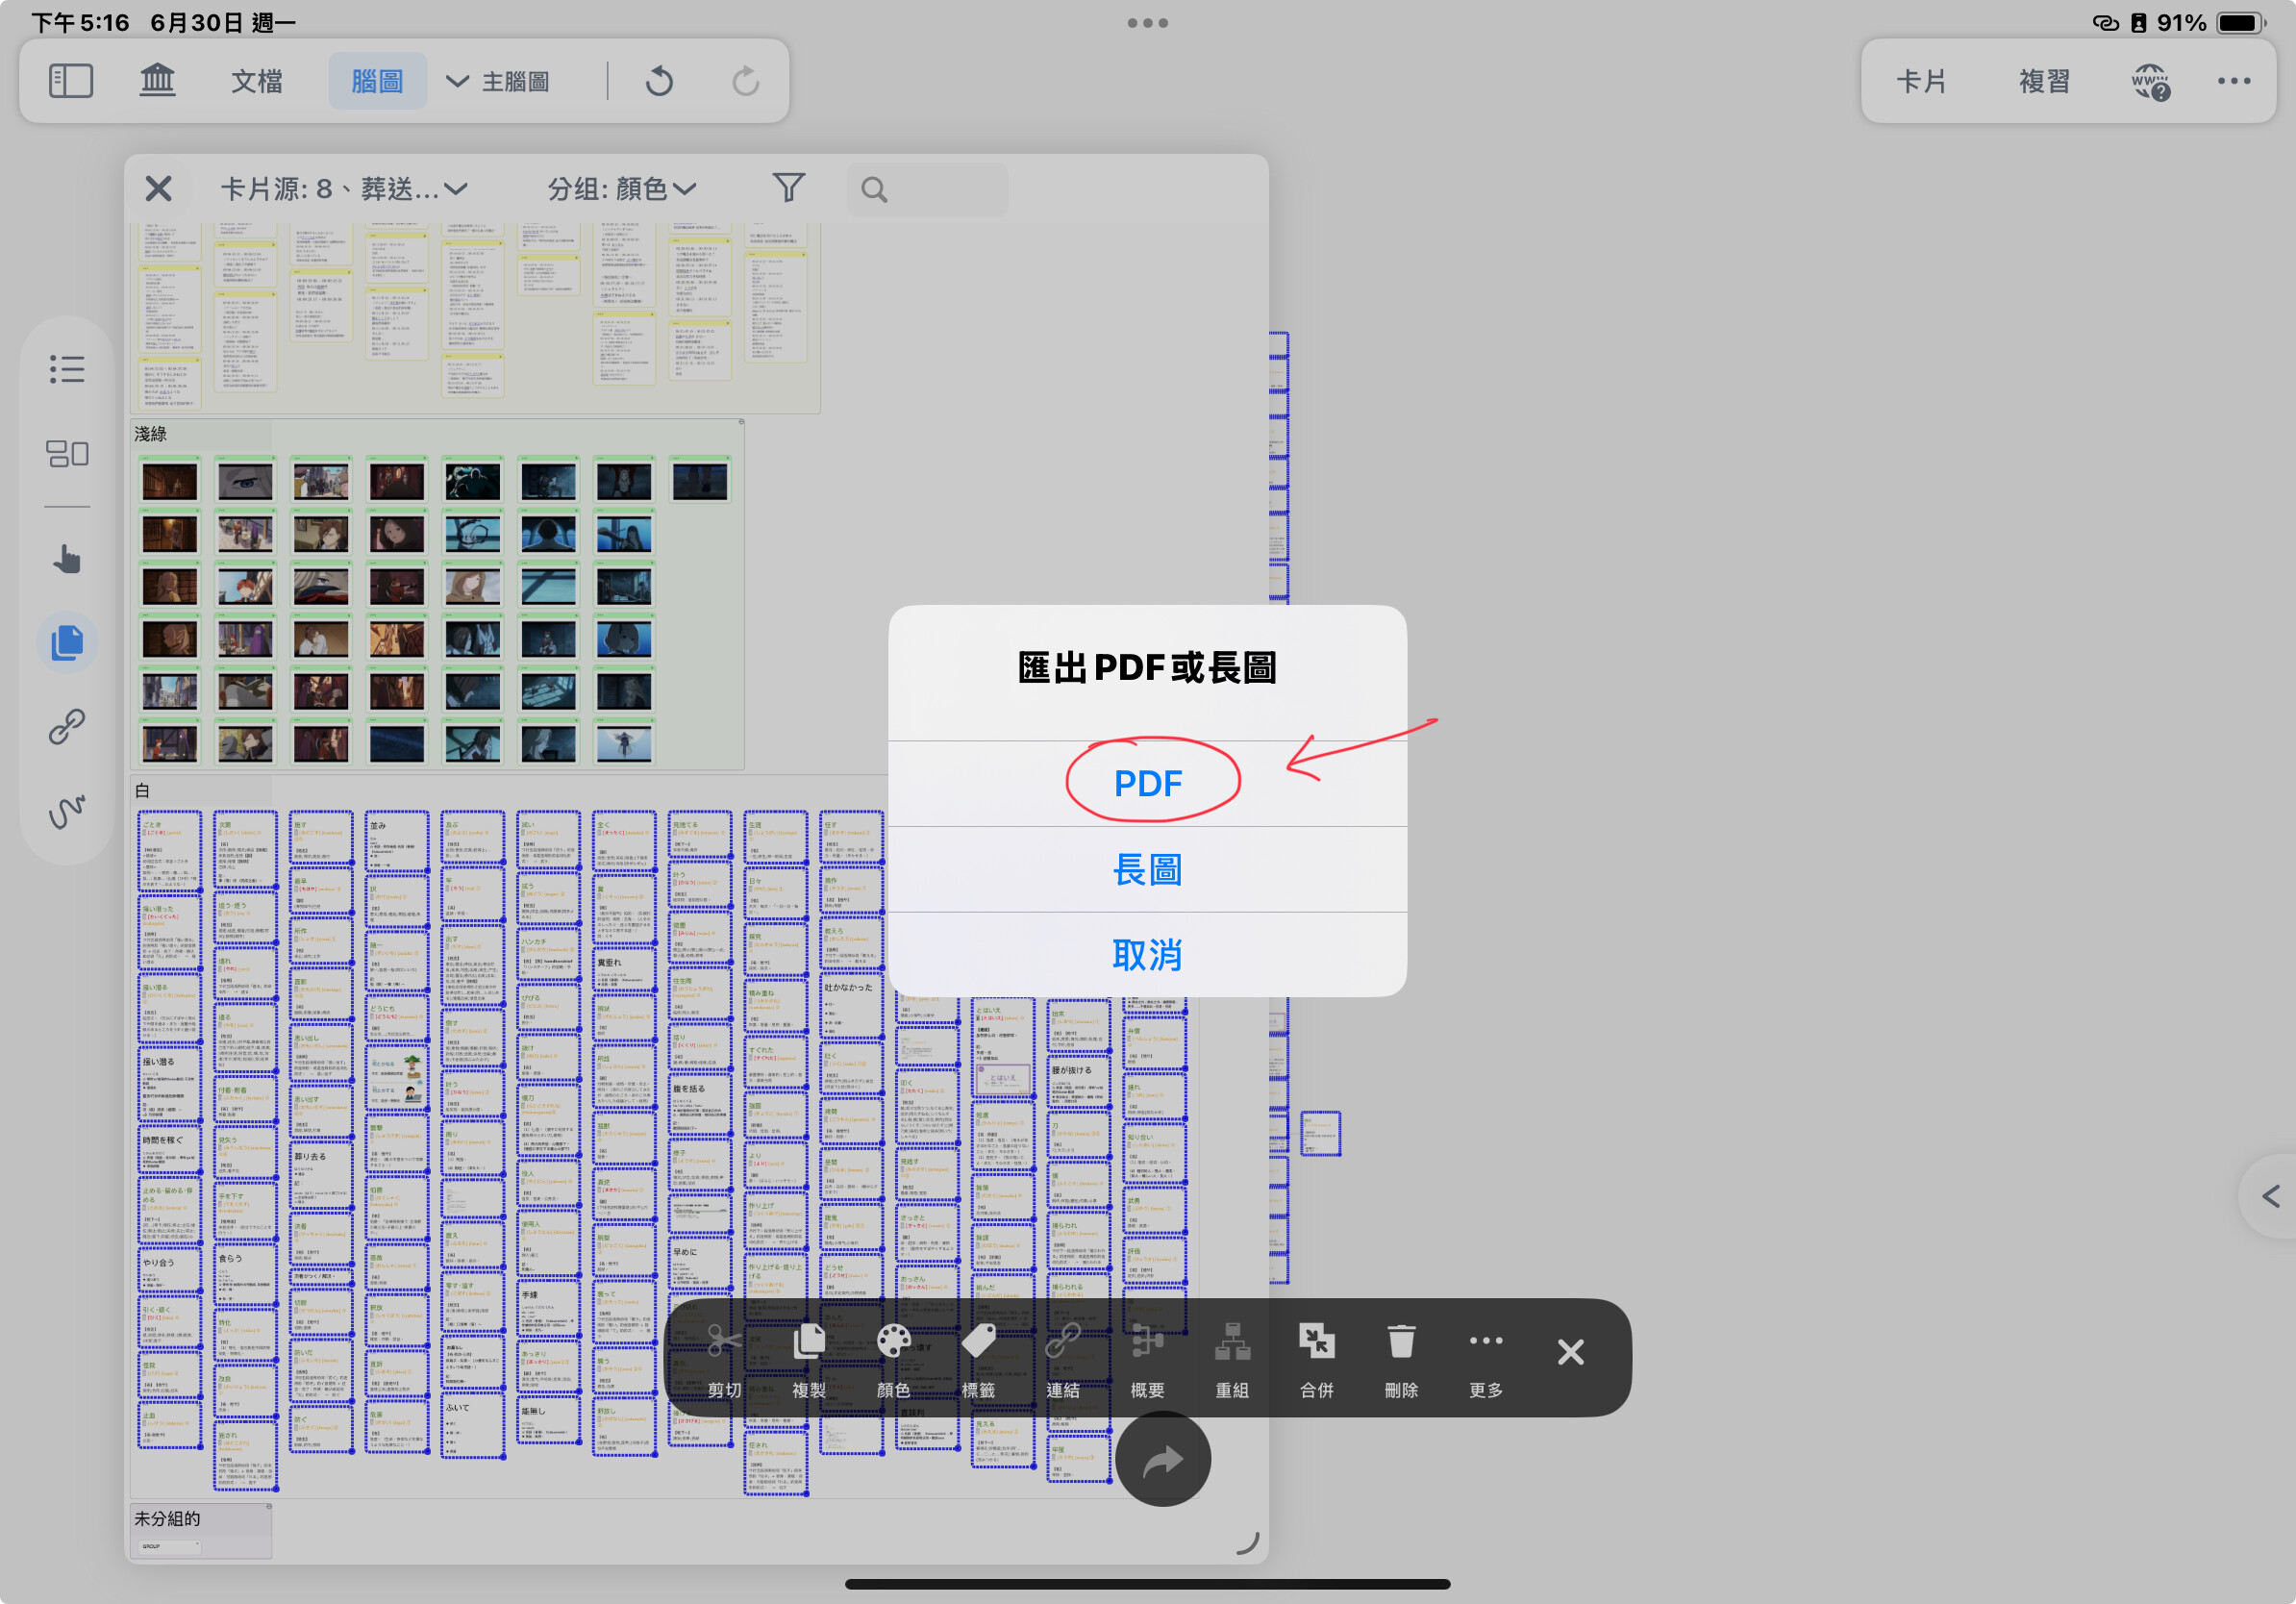The image size is (2296, 1604).
Task: Open the 卡片源 dropdown
Action: pyautogui.click(x=344, y=188)
